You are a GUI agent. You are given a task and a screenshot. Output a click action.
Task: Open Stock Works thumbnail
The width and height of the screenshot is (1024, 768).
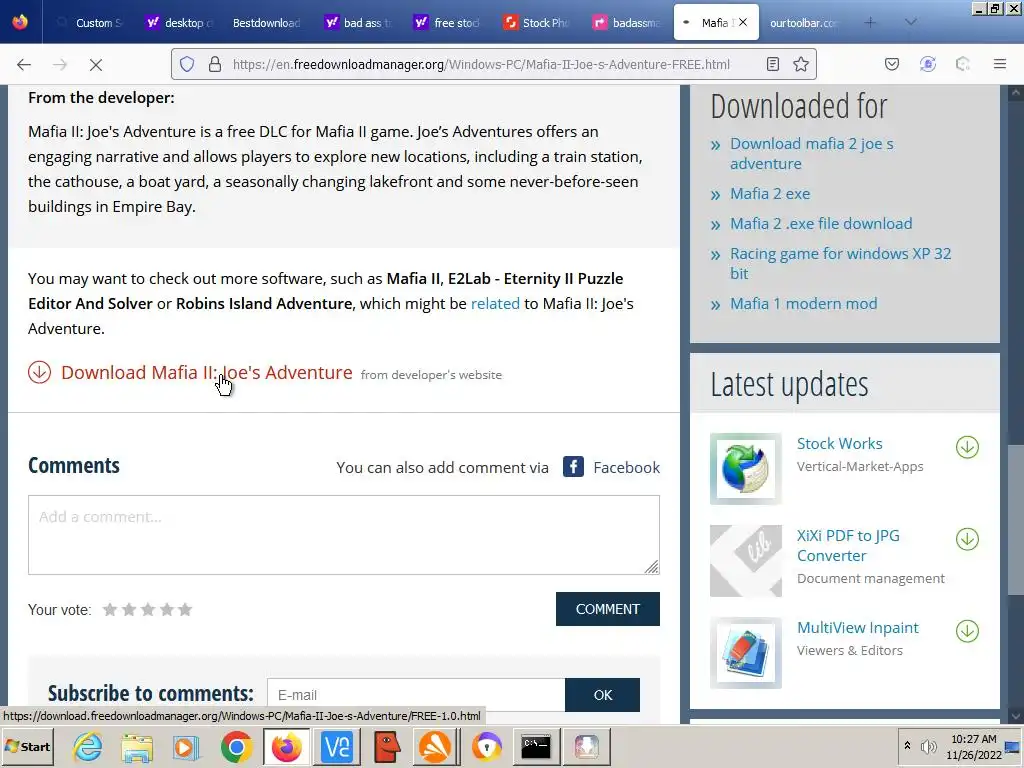tap(746, 469)
